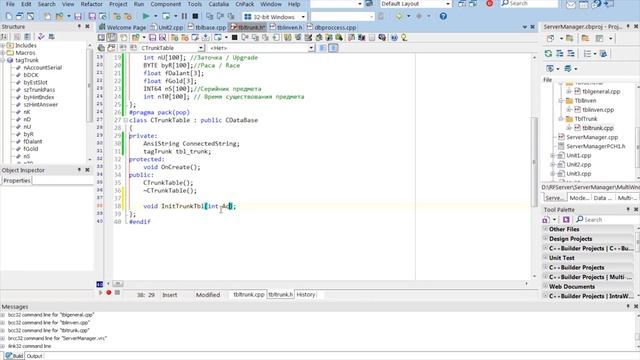The width and height of the screenshot is (640, 360).
Task: Click the black stop square in editor toolbar
Action: [234, 38]
